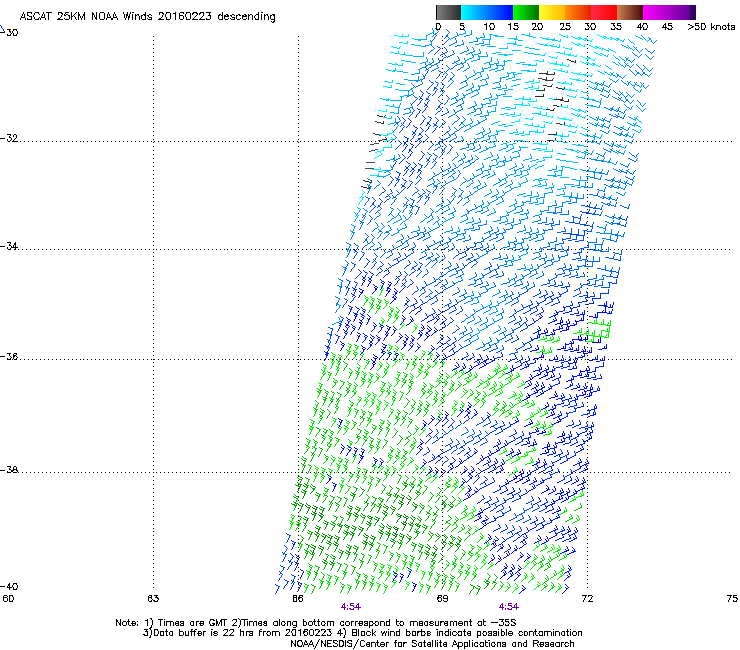Click the -32 latitude axis label
Viewport: 740px width, 650px height.
coord(9,138)
